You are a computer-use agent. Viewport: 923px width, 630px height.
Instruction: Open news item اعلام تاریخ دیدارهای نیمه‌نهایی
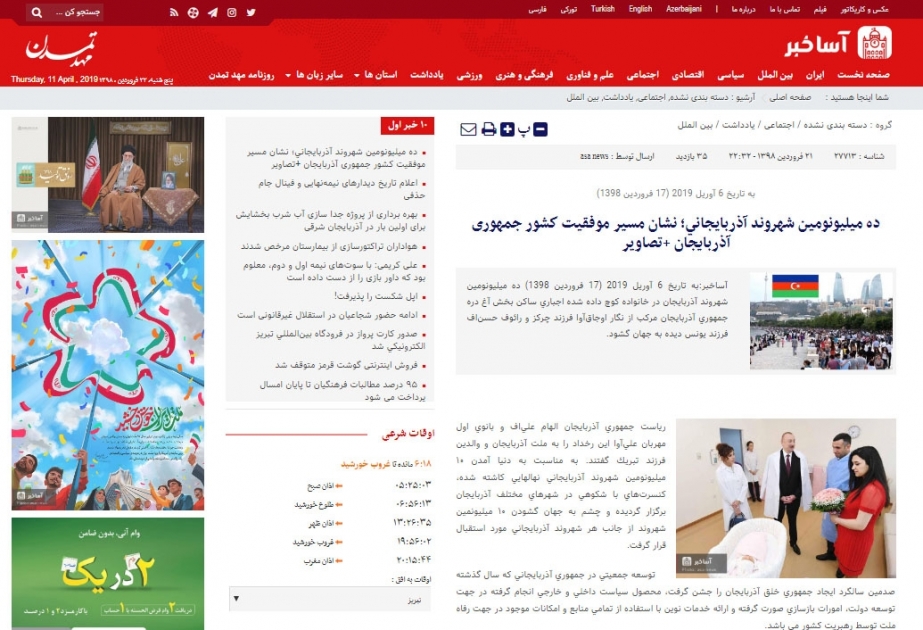[x=341, y=189]
